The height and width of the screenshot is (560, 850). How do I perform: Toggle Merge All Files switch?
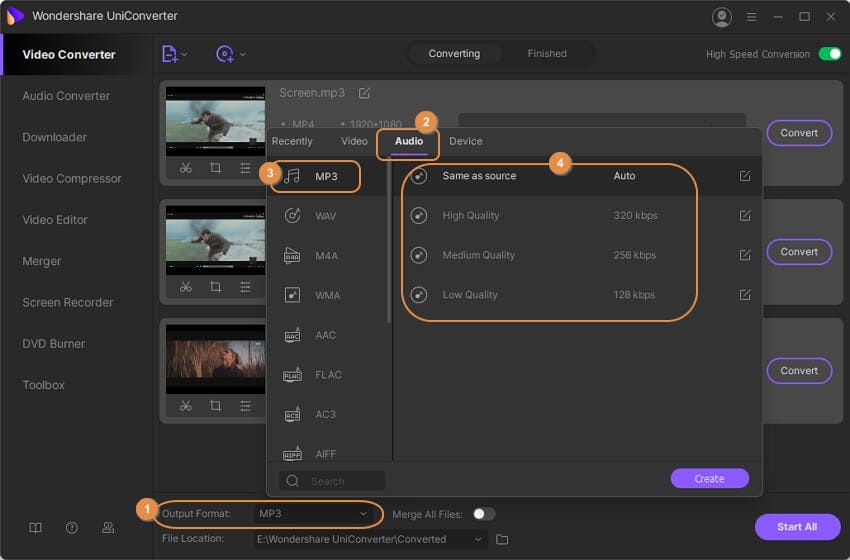click(483, 514)
